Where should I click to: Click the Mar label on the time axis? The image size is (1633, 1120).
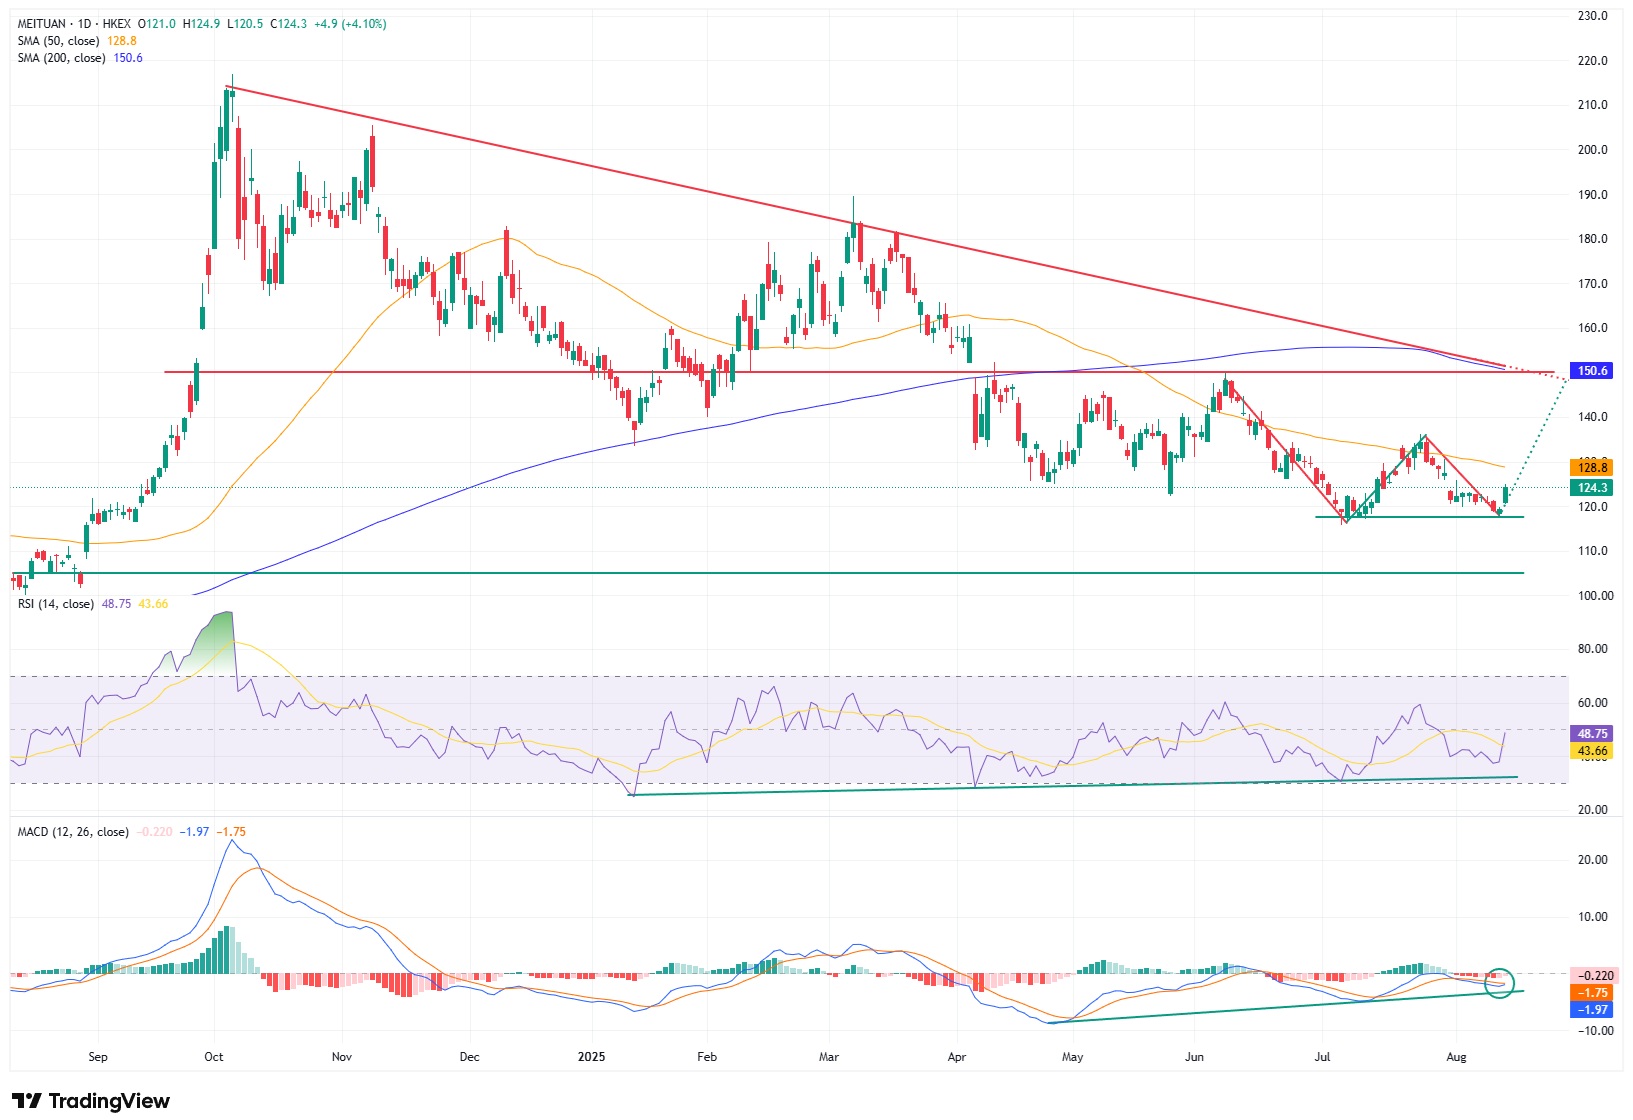click(x=829, y=1057)
